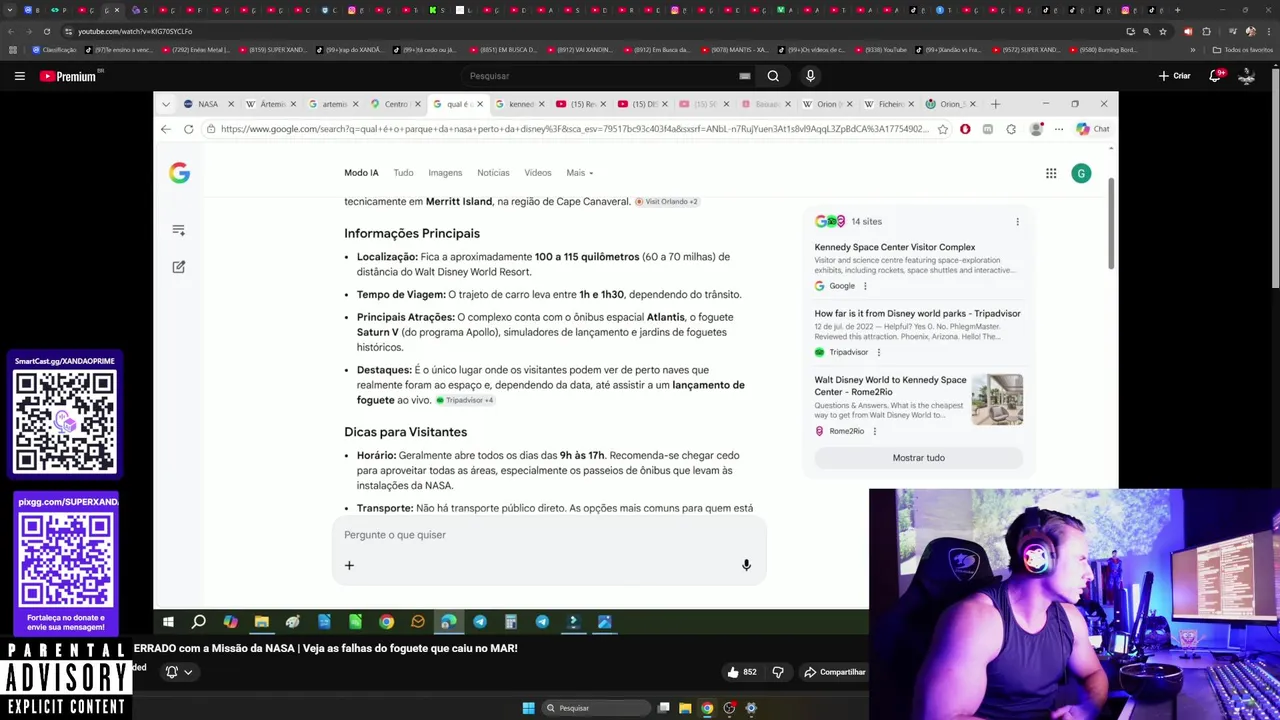Like the video with thumbs up
Viewport: 1280px width, 720px height.
click(741, 672)
